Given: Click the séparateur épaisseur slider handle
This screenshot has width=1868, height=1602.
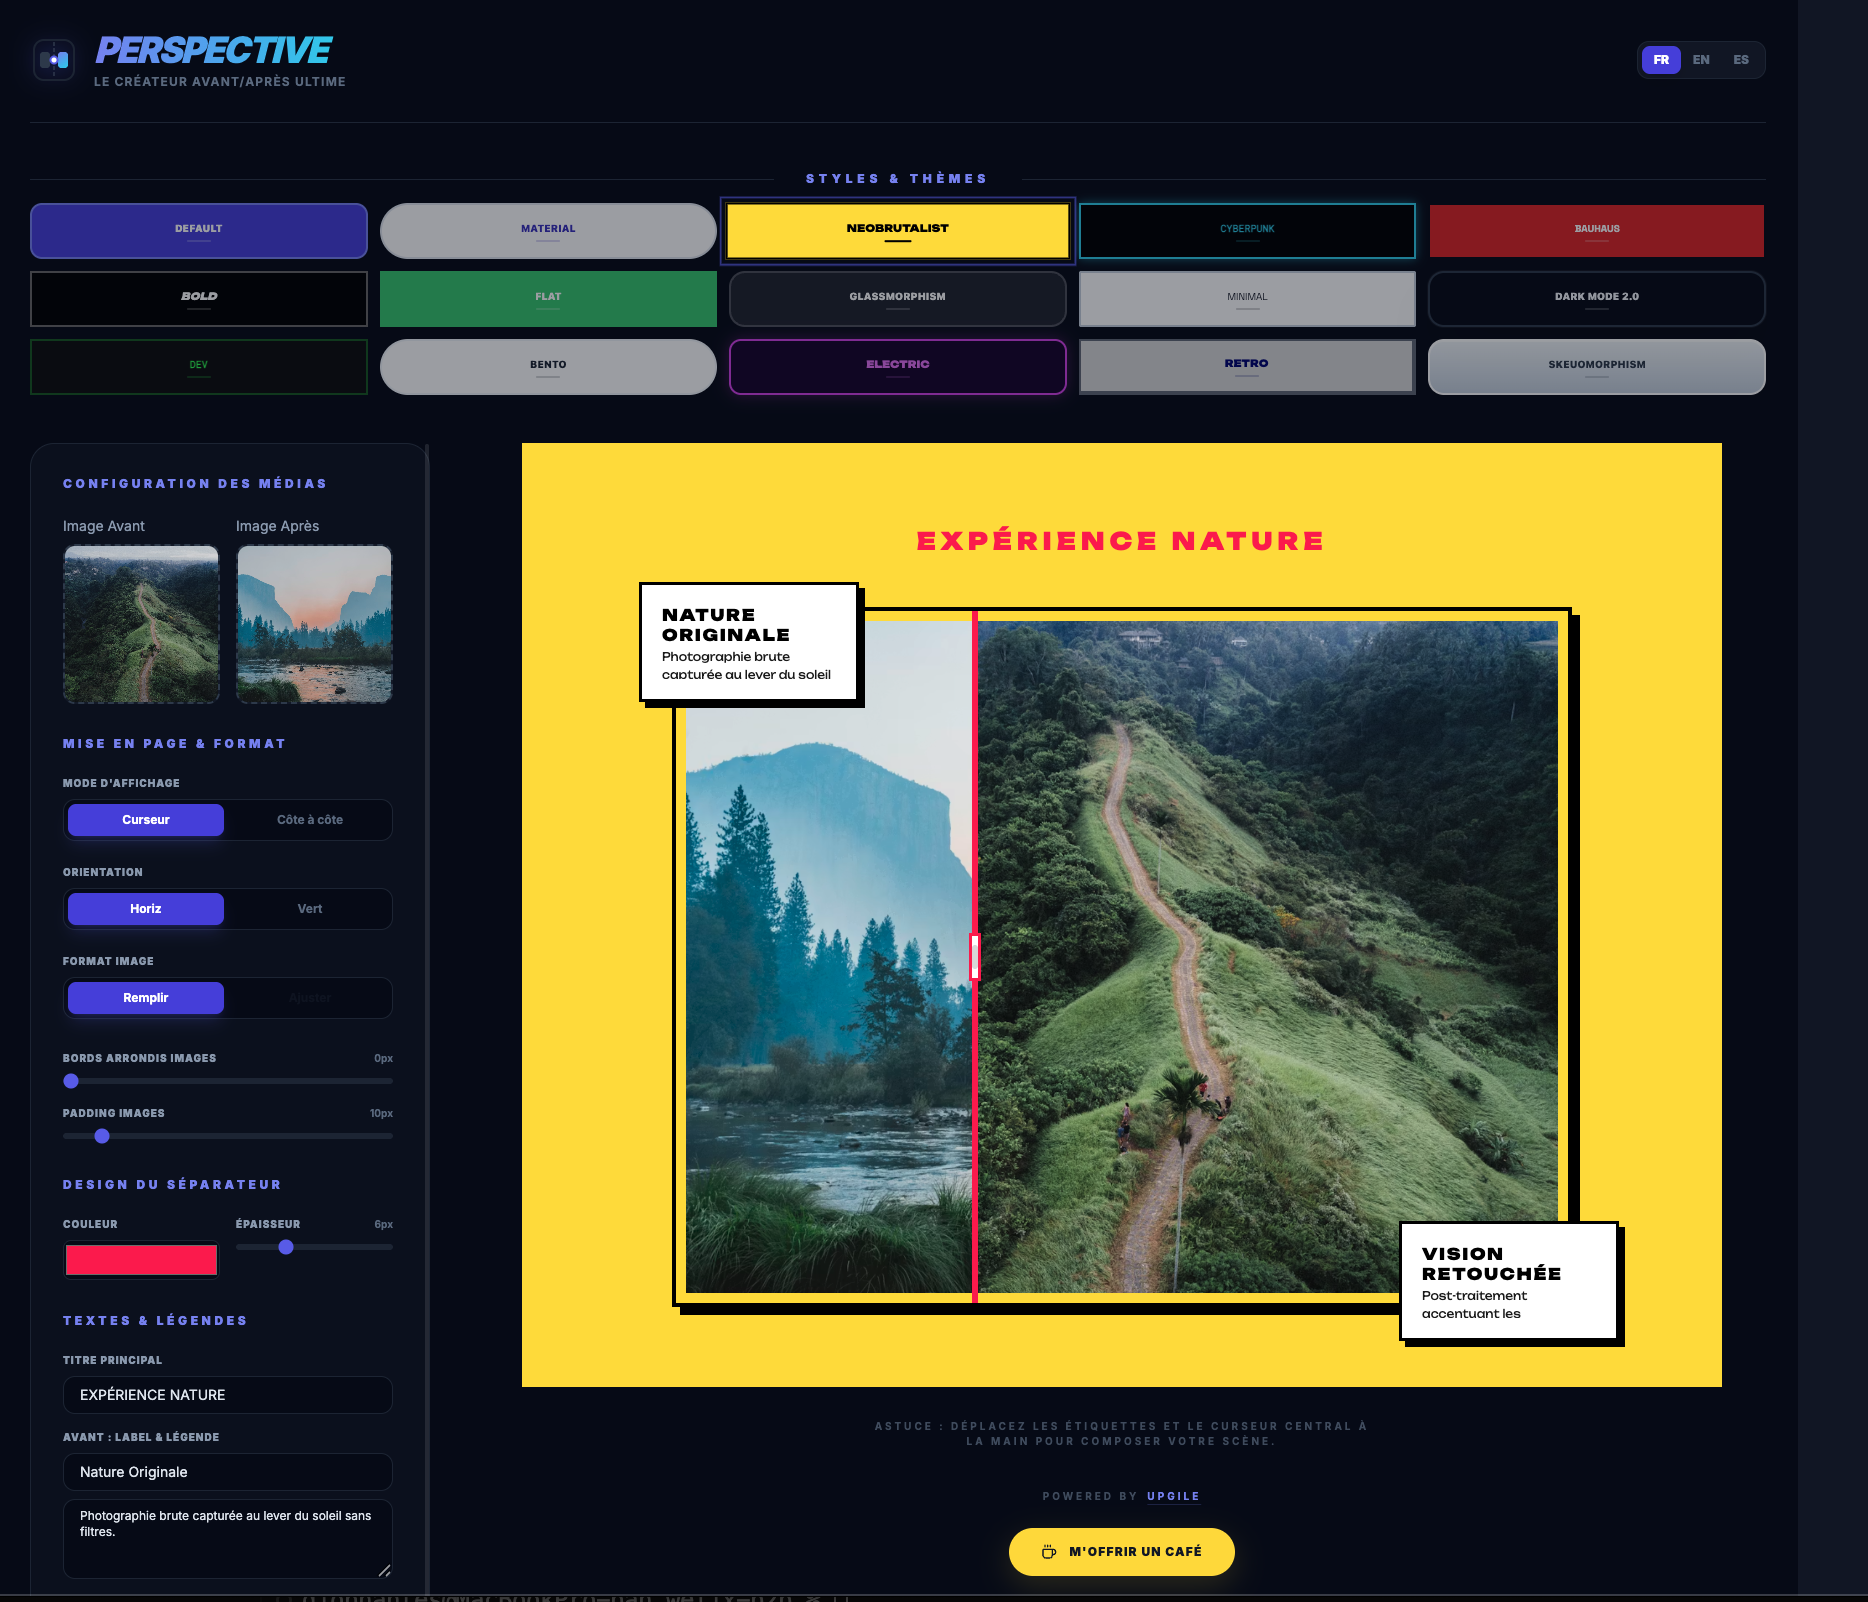Looking at the screenshot, I should [x=287, y=1247].
